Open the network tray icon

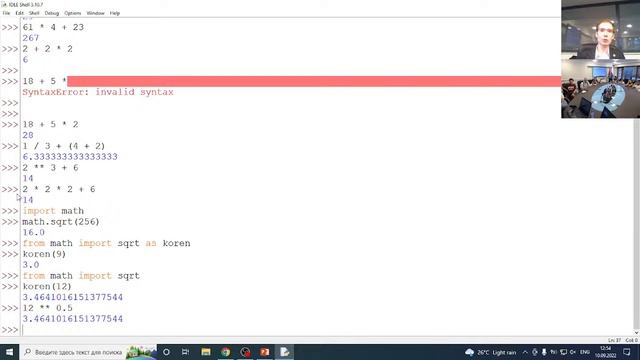pyautogui.click(x=564, y=352)
